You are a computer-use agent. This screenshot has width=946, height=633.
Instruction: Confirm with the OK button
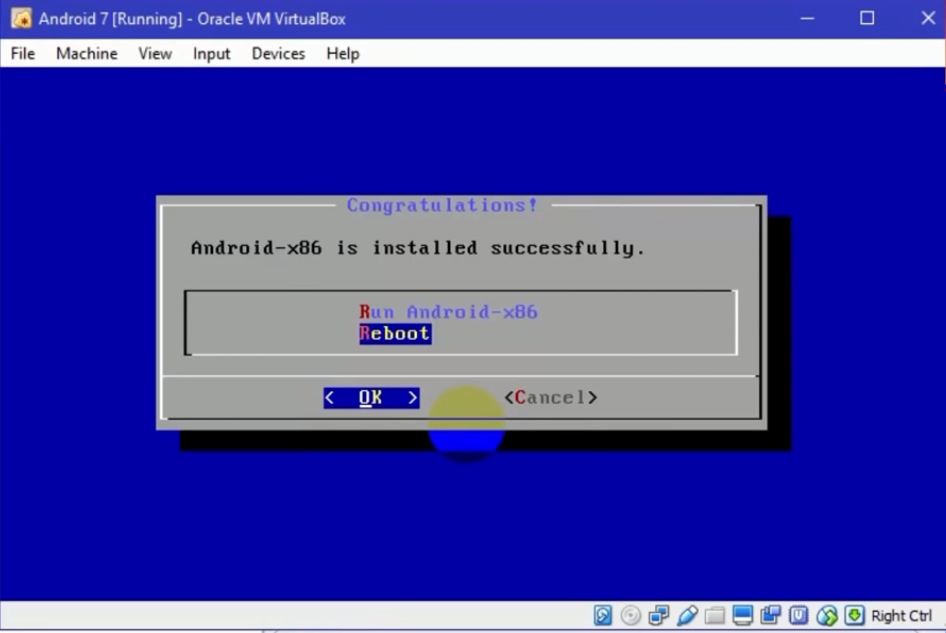(x=371, y=398)
